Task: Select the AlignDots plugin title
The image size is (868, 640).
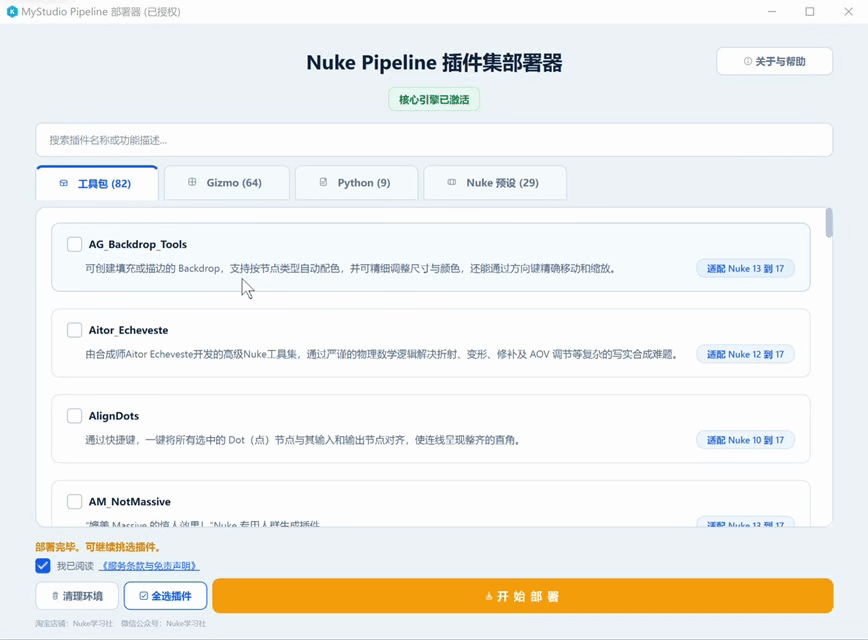Action: click(x=114, y=416)
